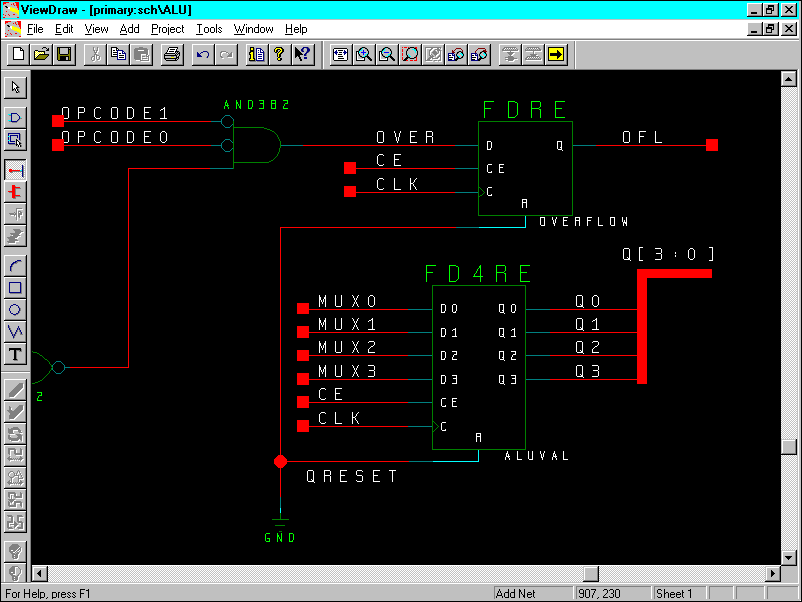Choose the Add Component gate tool
The image size is (802, 602).
pos(15,118)
